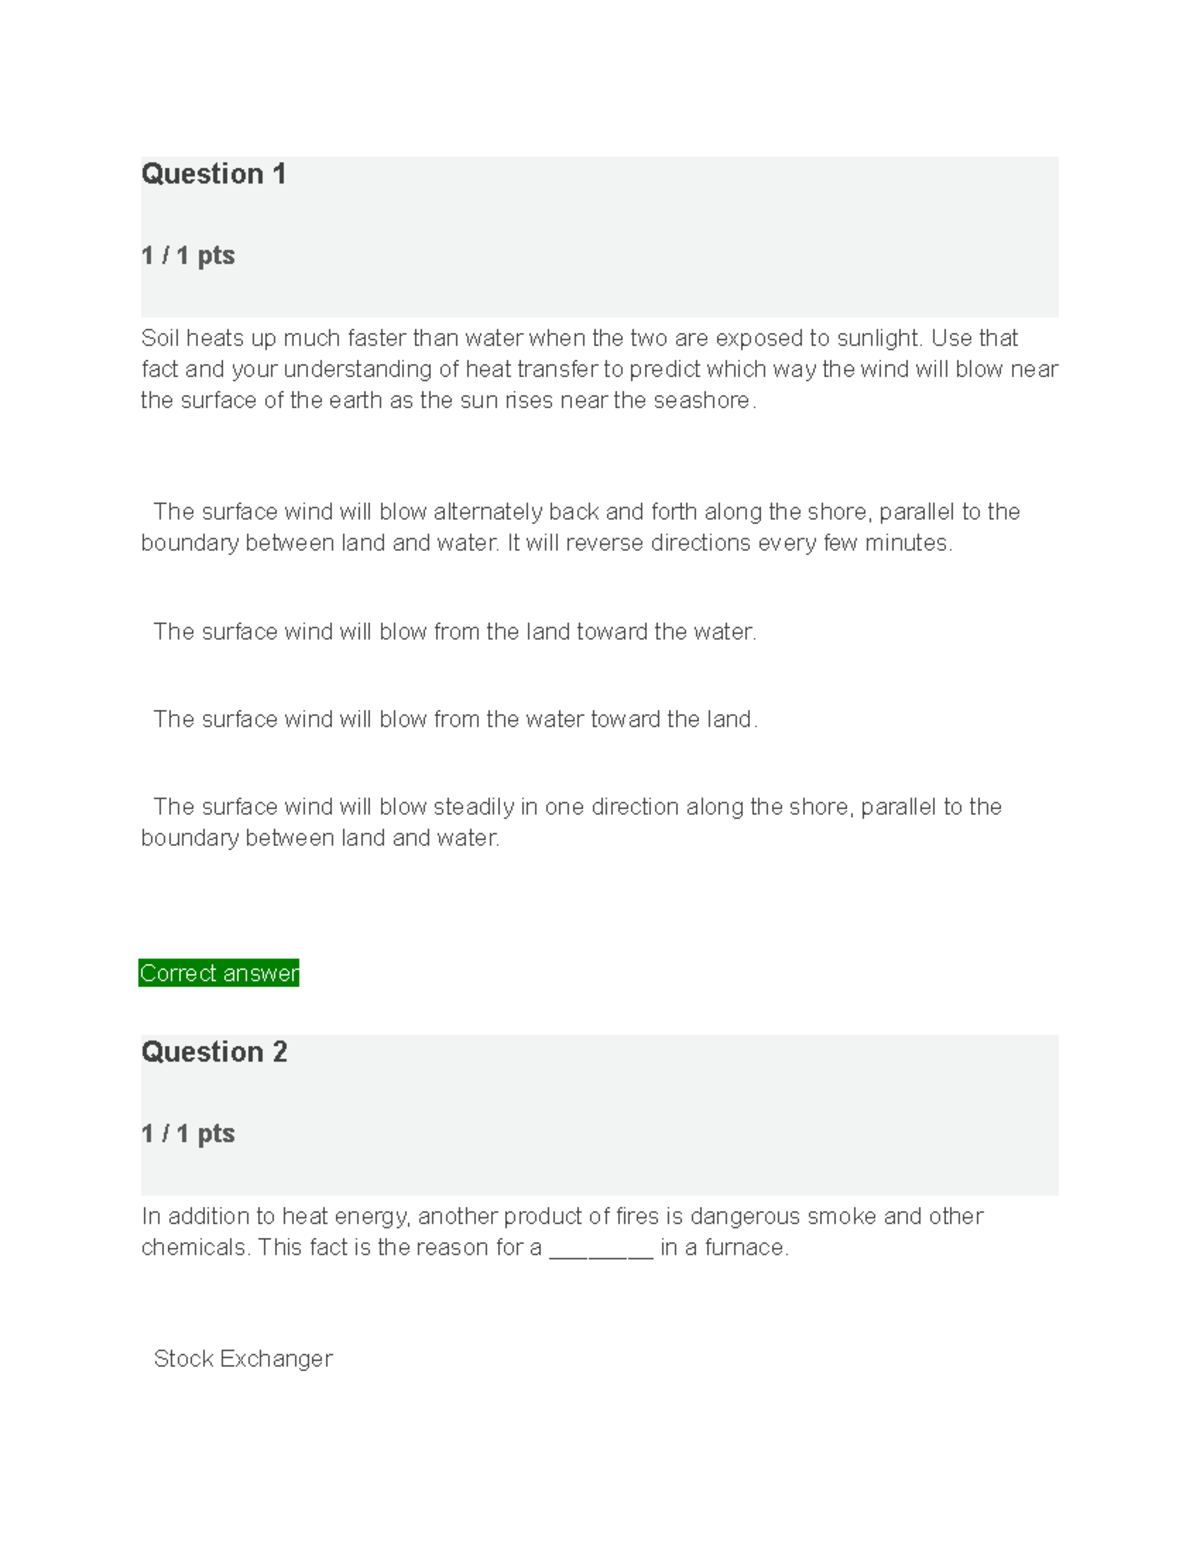
Task: Click "It will reverse directions every few minutes"
Action: click(730, 543)
